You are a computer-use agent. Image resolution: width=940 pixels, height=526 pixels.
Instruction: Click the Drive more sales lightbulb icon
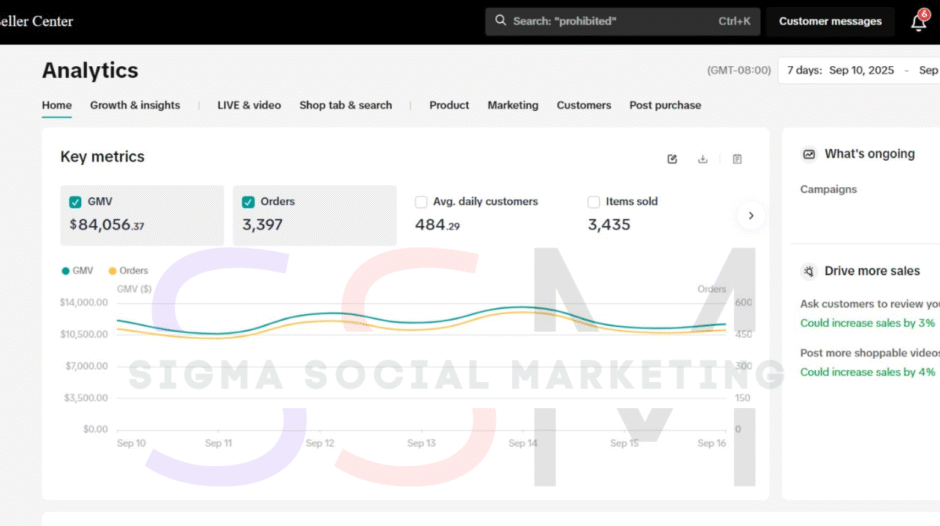(x=809, y=272)
